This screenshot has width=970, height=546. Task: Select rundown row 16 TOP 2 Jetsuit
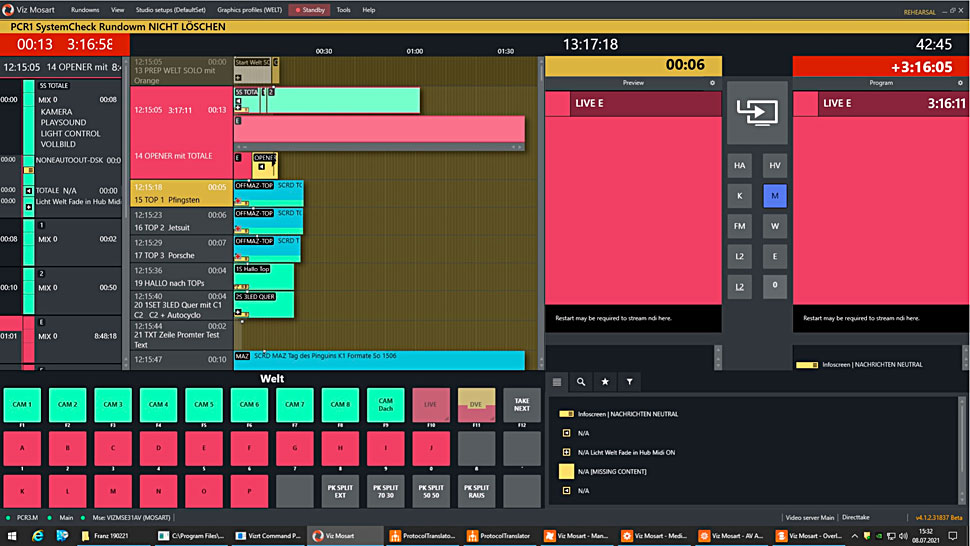point(181,221)
